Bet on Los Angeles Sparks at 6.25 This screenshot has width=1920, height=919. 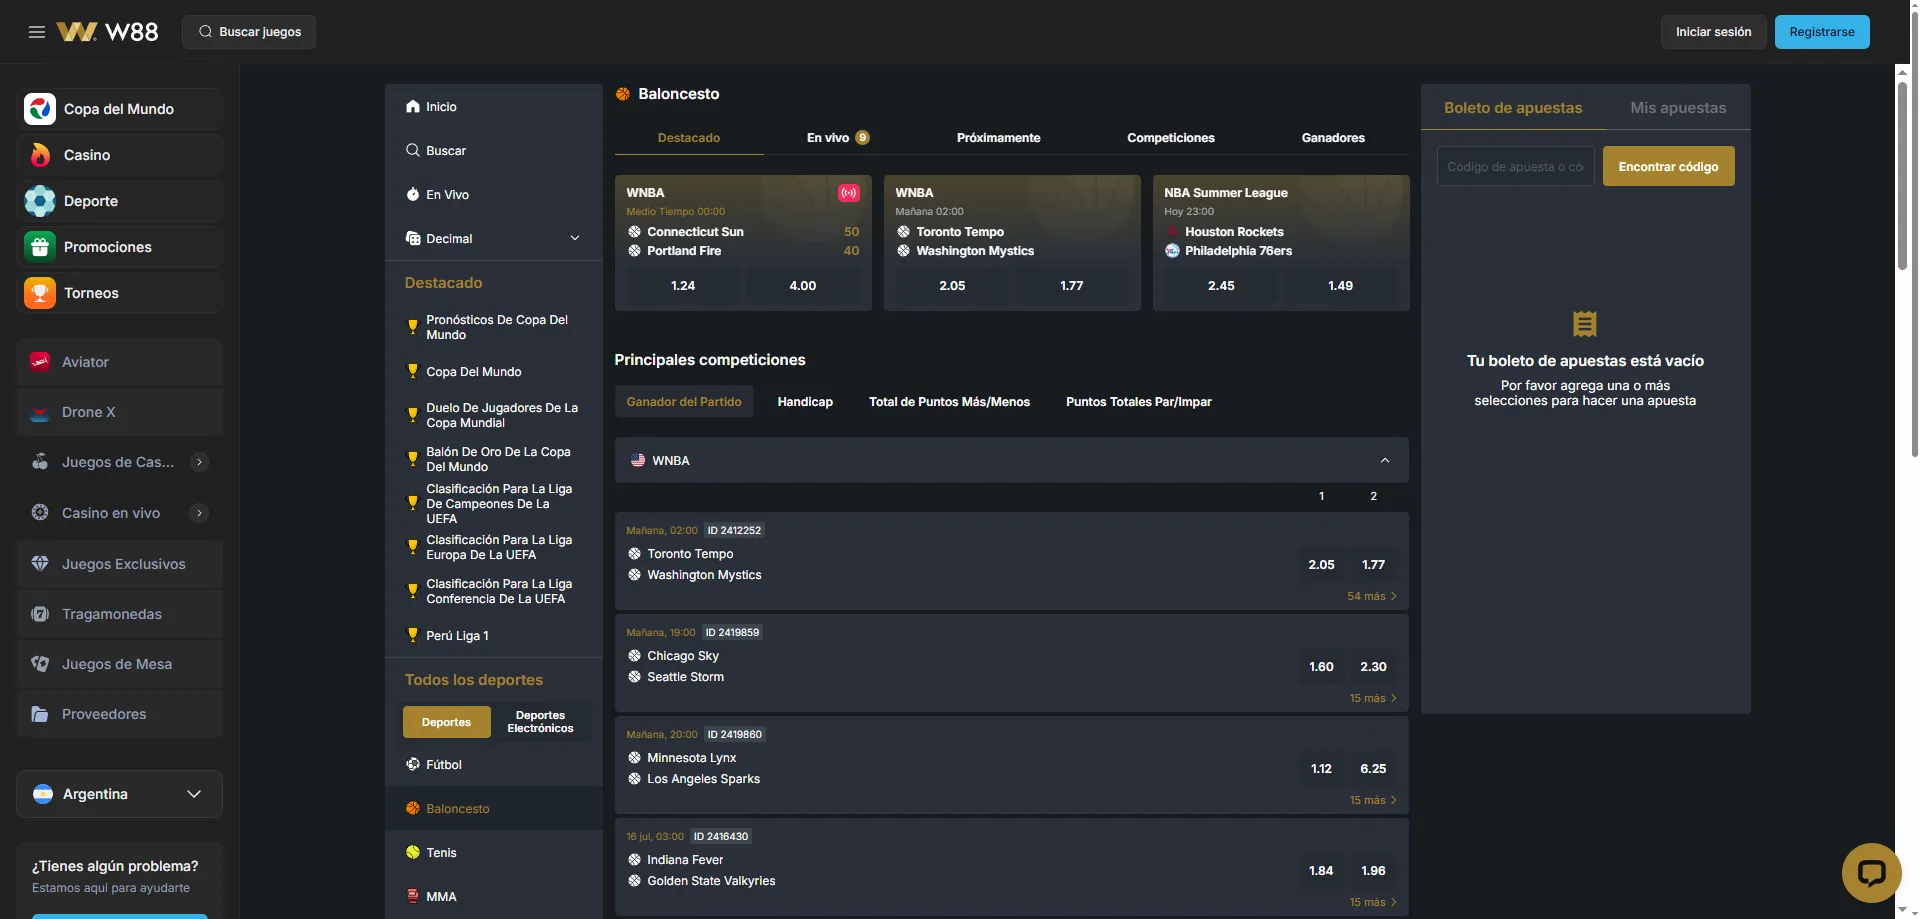tap(1373, 769)
